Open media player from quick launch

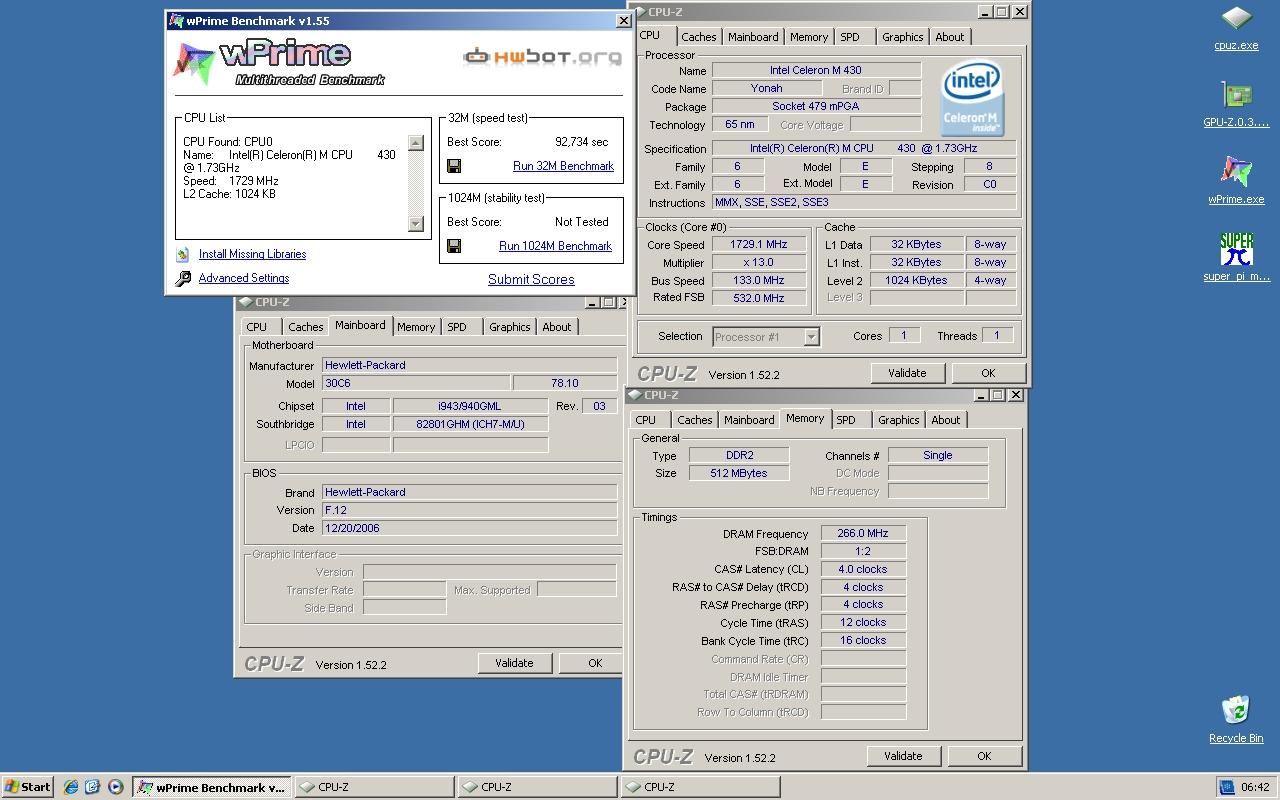[115, 787]
